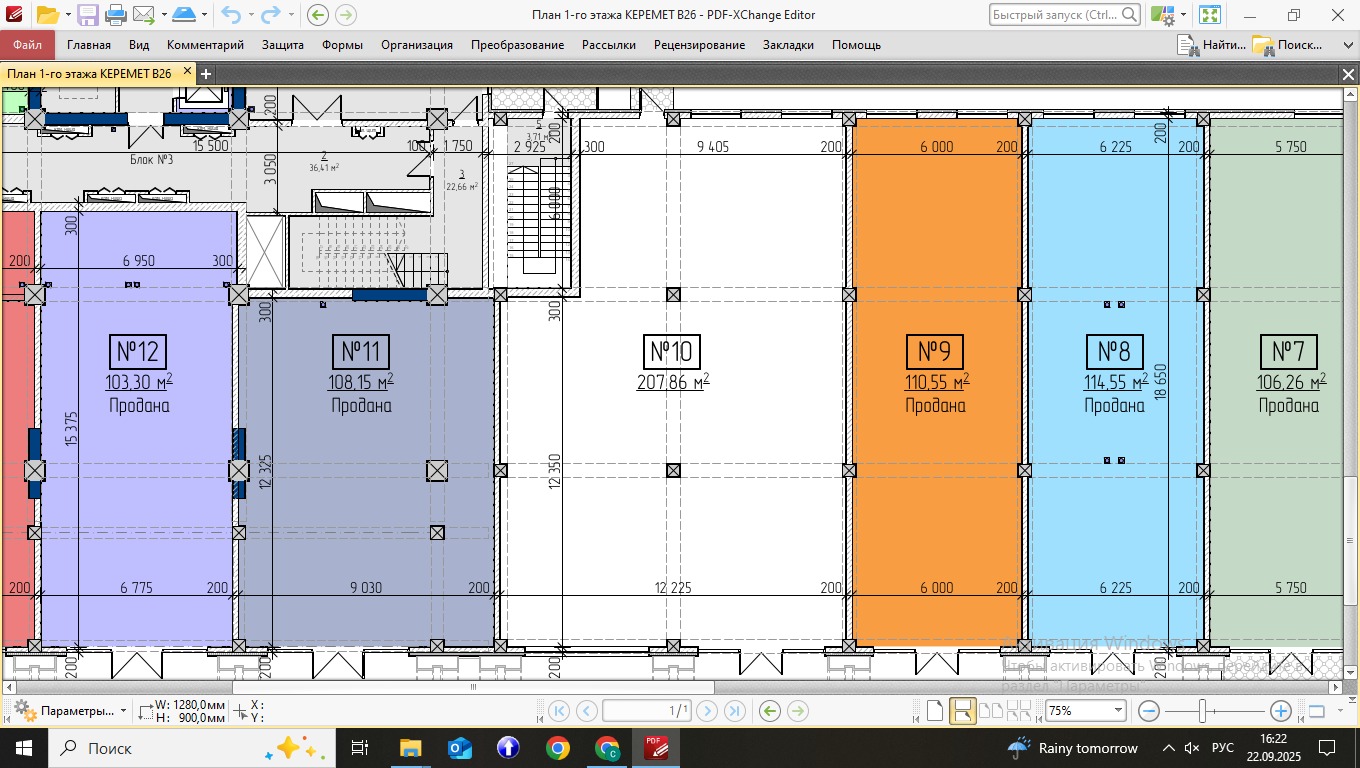Click the Print icon in toolbar
This screenshot has height=768, width=1360.
[x=116, y=15]
